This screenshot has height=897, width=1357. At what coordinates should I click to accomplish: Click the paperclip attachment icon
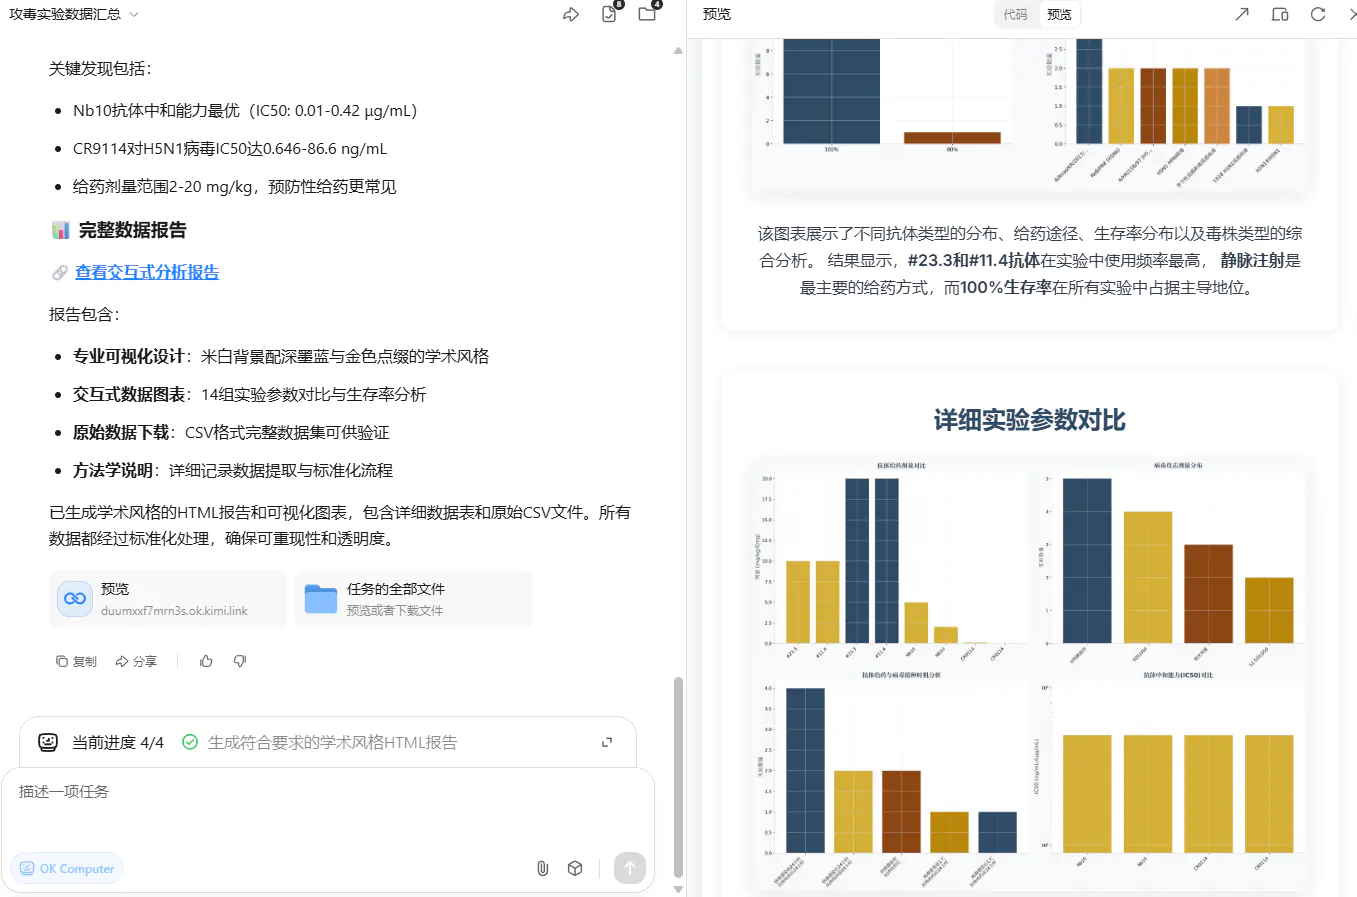(542, 868)
